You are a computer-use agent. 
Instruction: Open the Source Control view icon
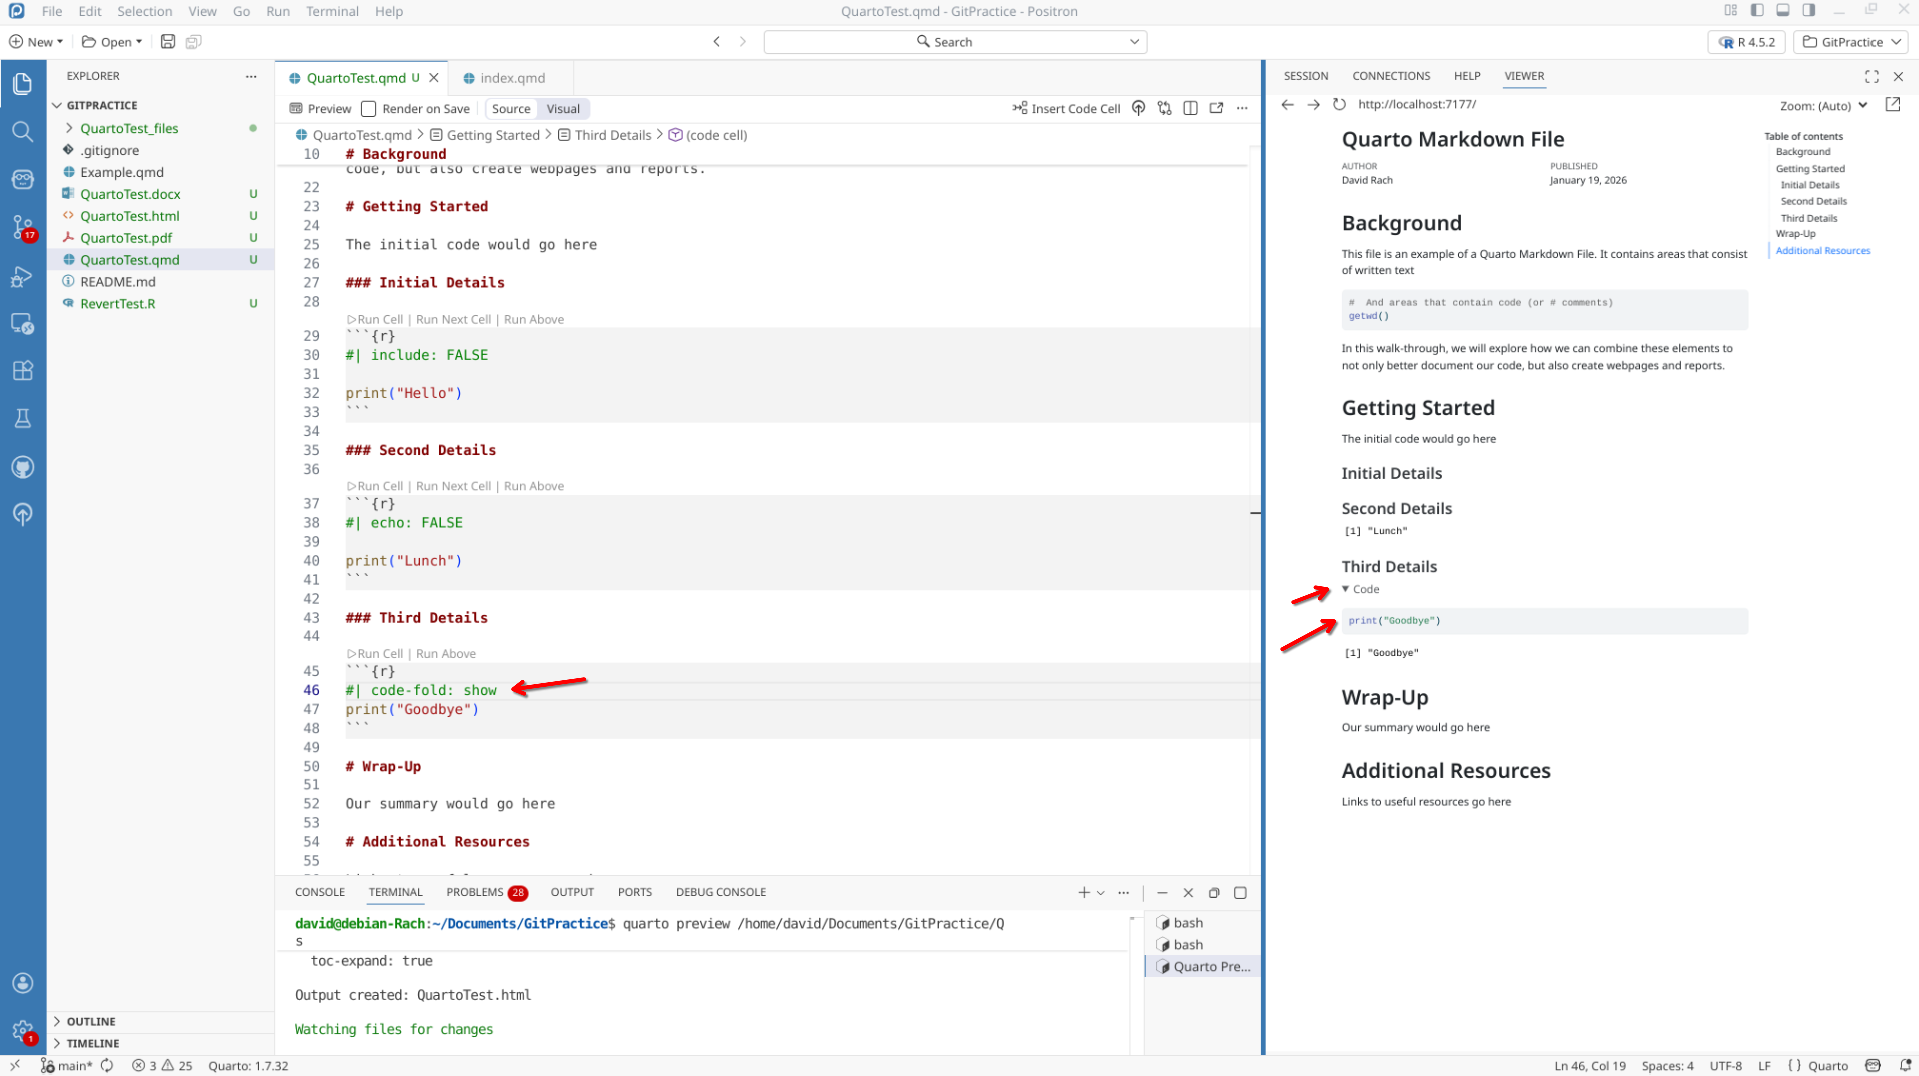(x=22, y=227)
